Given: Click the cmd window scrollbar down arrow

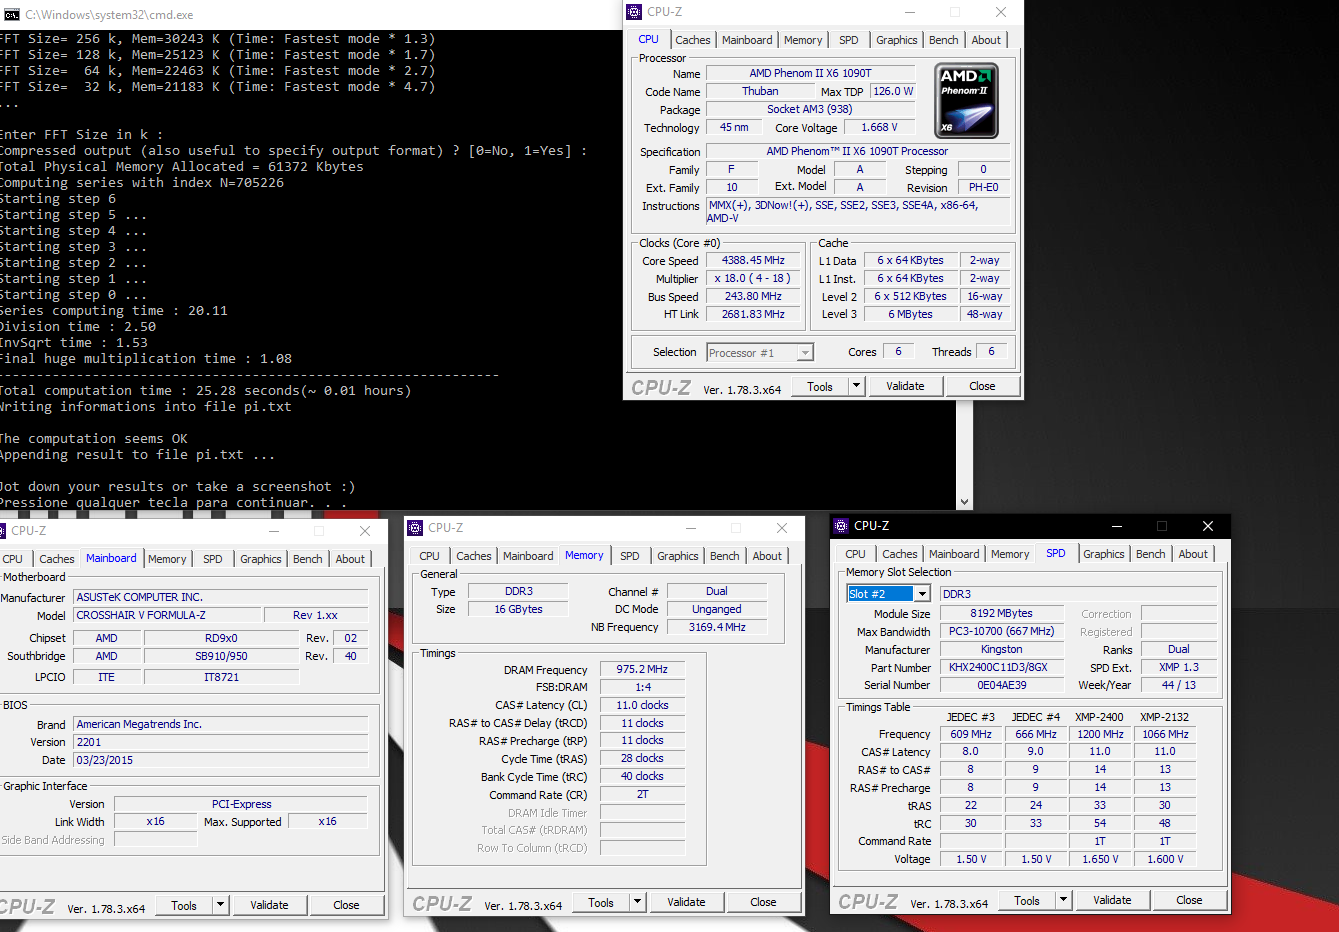Looking at the screenshot, I should click(964, 502).
